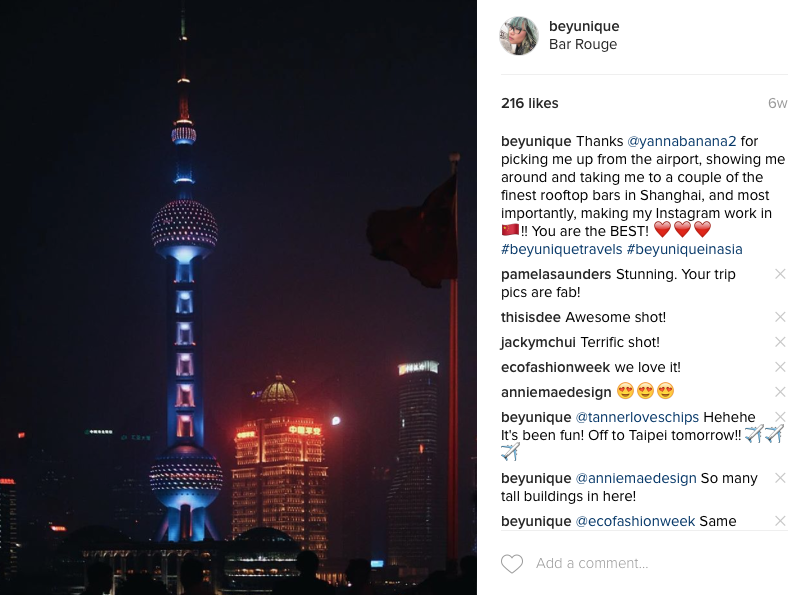Open the Bar Rouge location link

tap(583, 44)
